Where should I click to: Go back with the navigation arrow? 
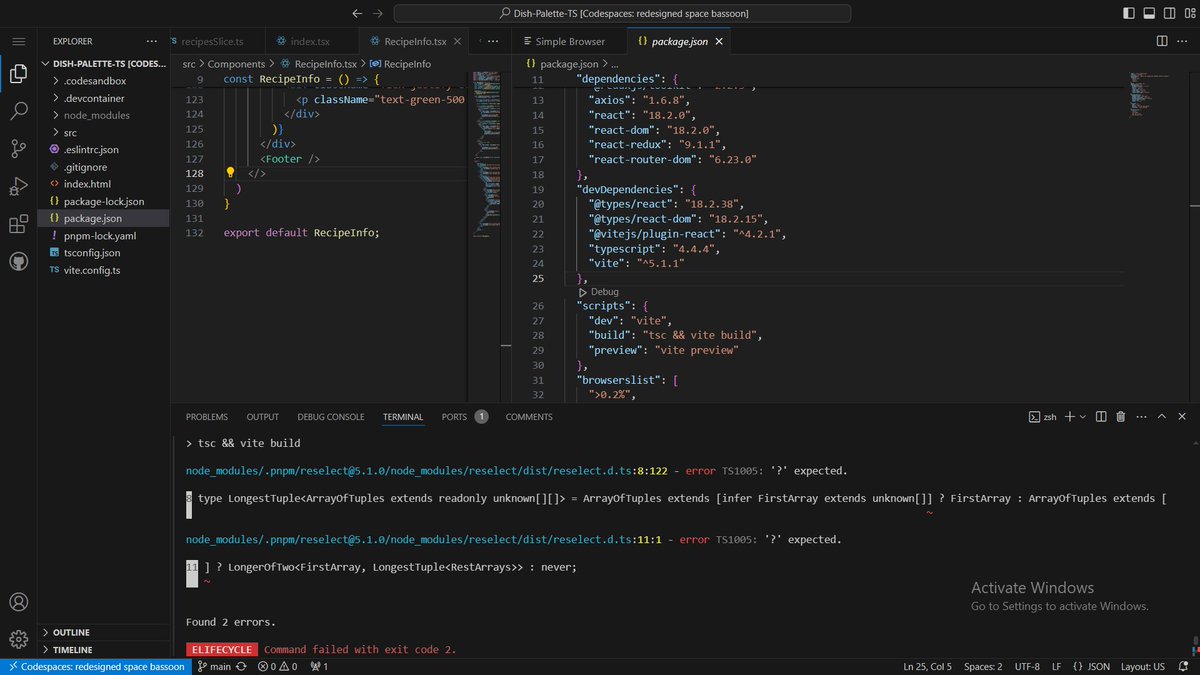[357, 13]
